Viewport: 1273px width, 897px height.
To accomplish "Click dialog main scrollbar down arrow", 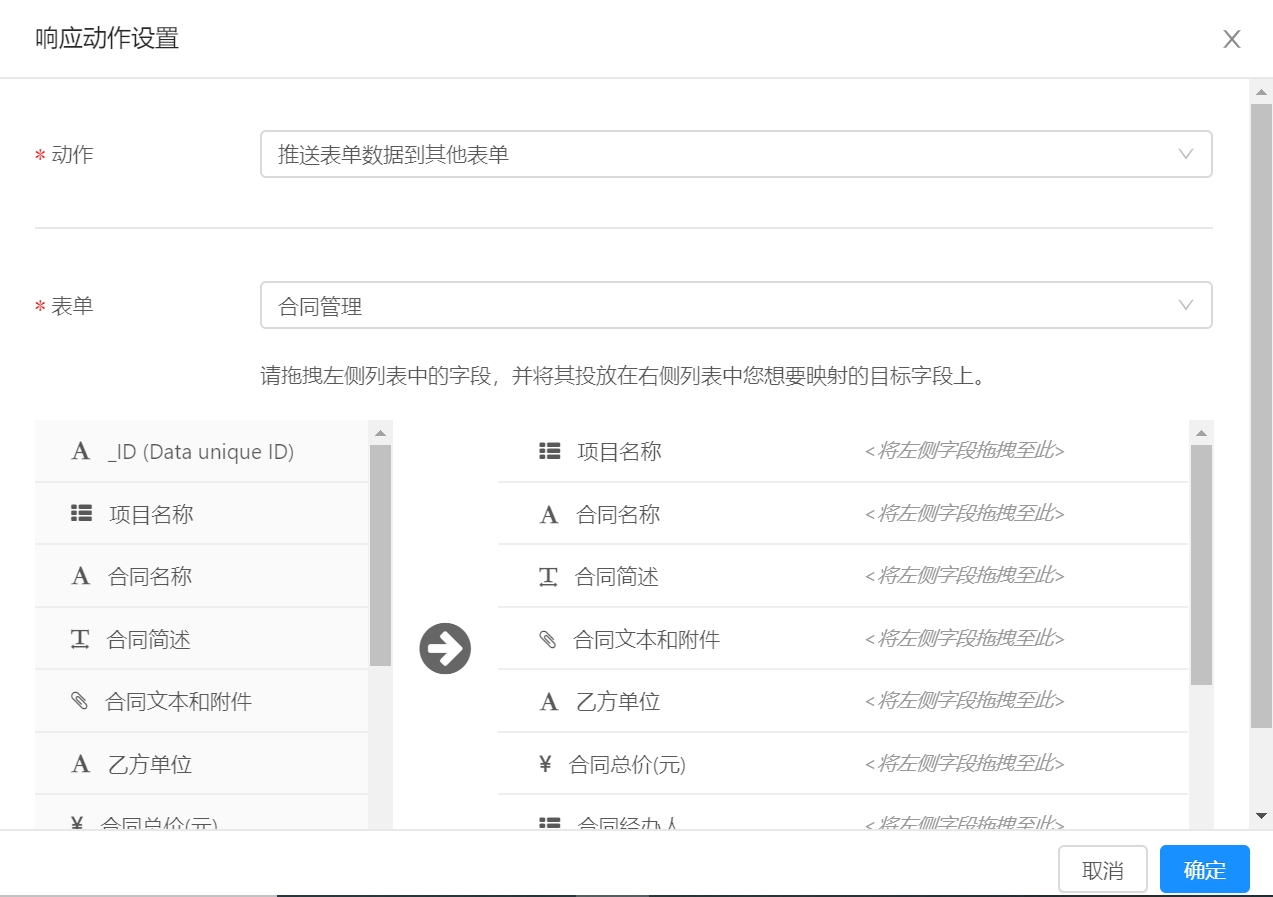I will click(1261, 816).
